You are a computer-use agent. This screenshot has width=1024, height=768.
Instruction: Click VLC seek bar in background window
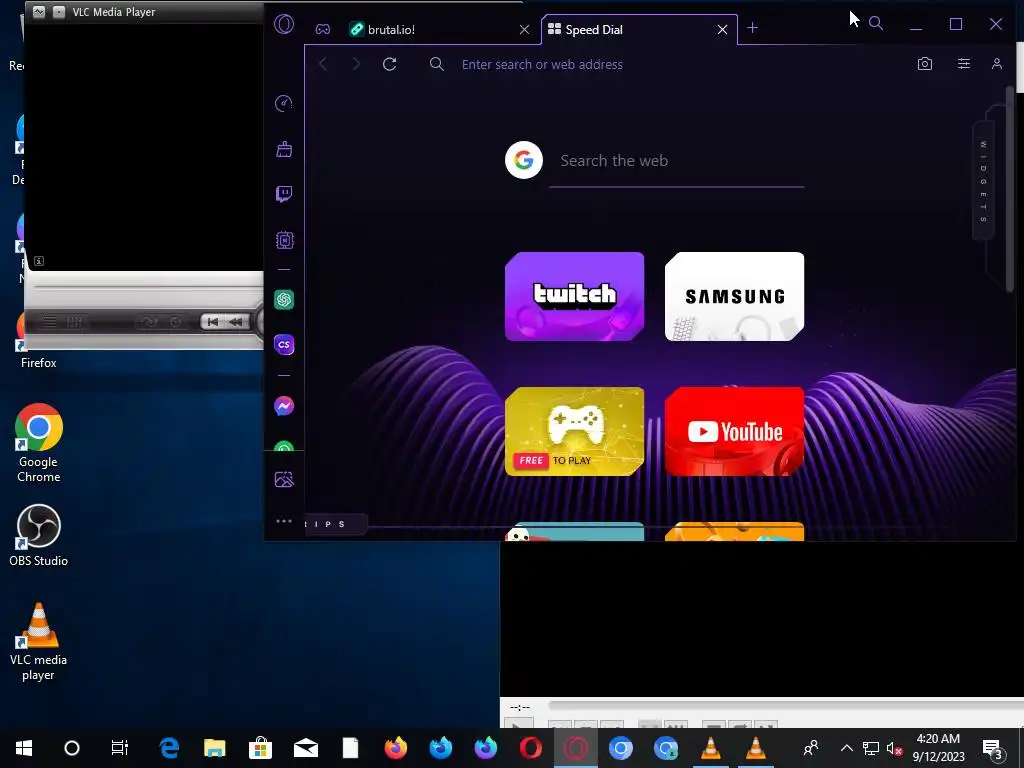coord(784,705)
